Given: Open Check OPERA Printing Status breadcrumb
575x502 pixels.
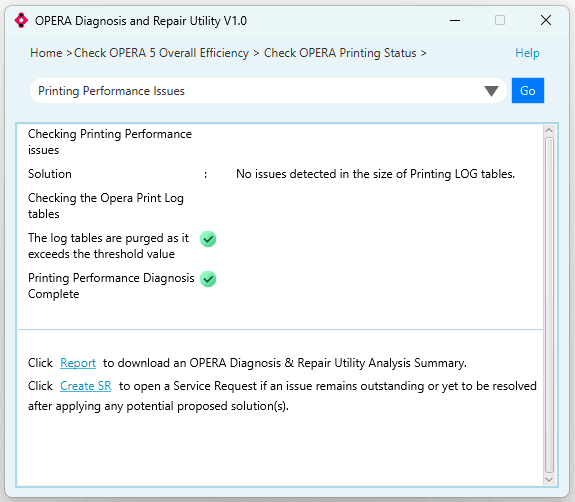Looking at the screenshot, I should [x=340, y=53].
